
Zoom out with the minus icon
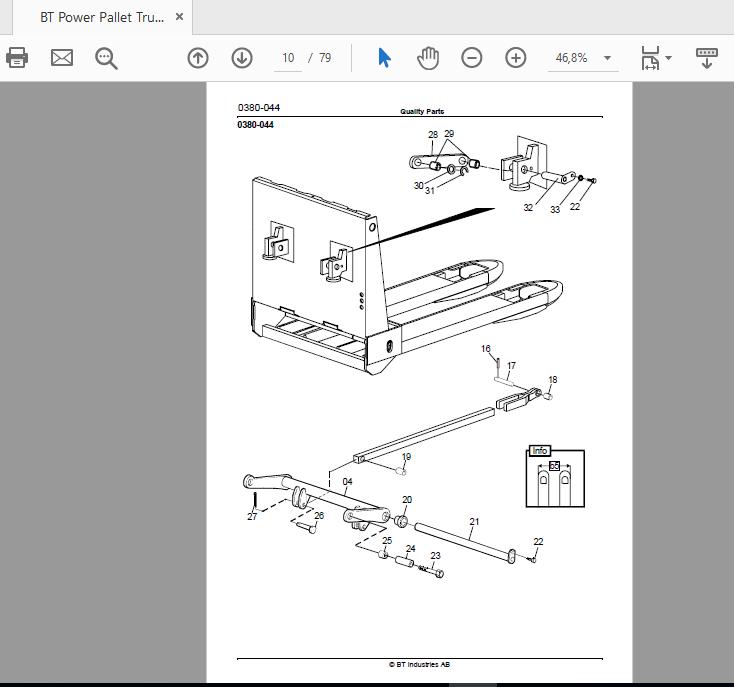pos(471,58)
